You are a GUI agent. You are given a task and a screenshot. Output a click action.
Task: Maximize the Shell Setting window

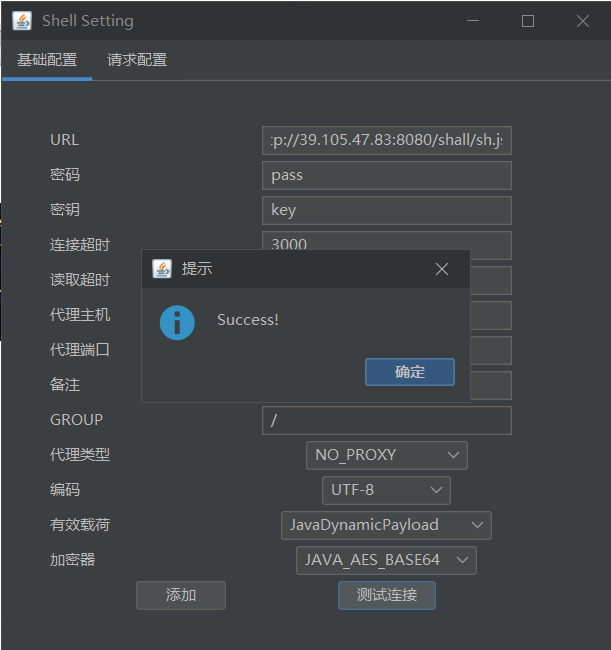pos(528,21)
